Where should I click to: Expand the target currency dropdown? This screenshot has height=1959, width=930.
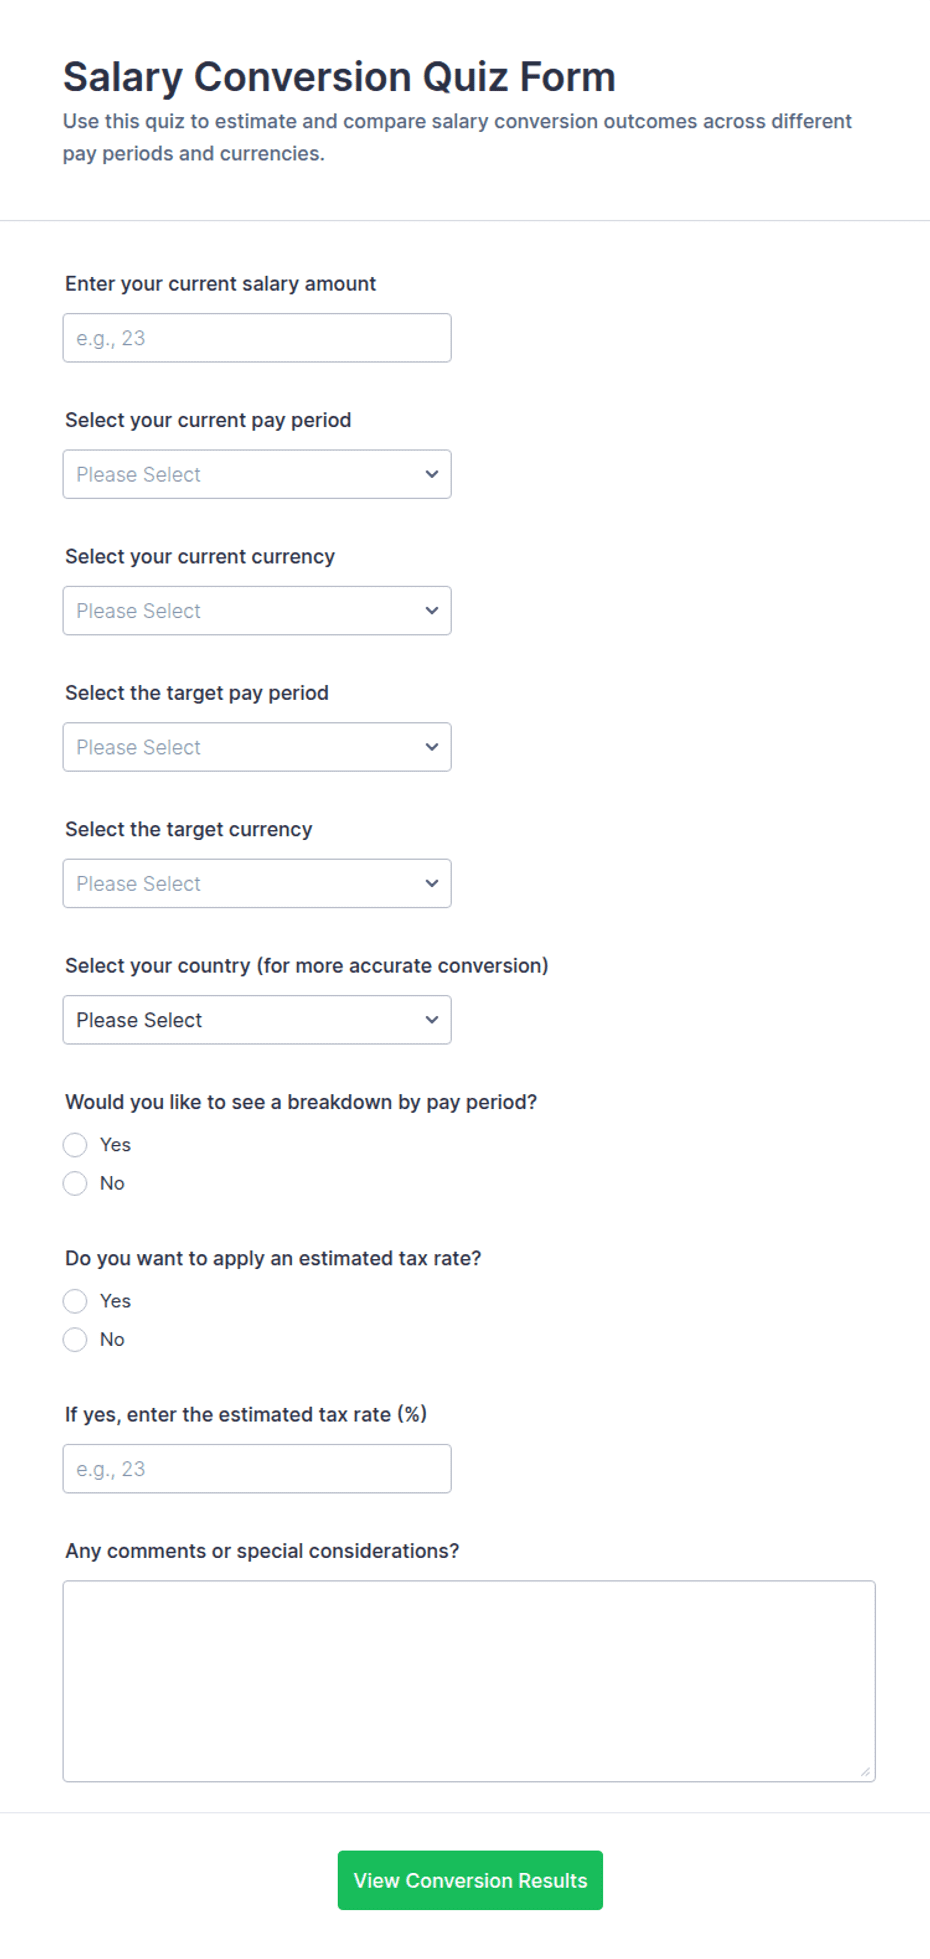pyautogui.click(x=257, y=884)
